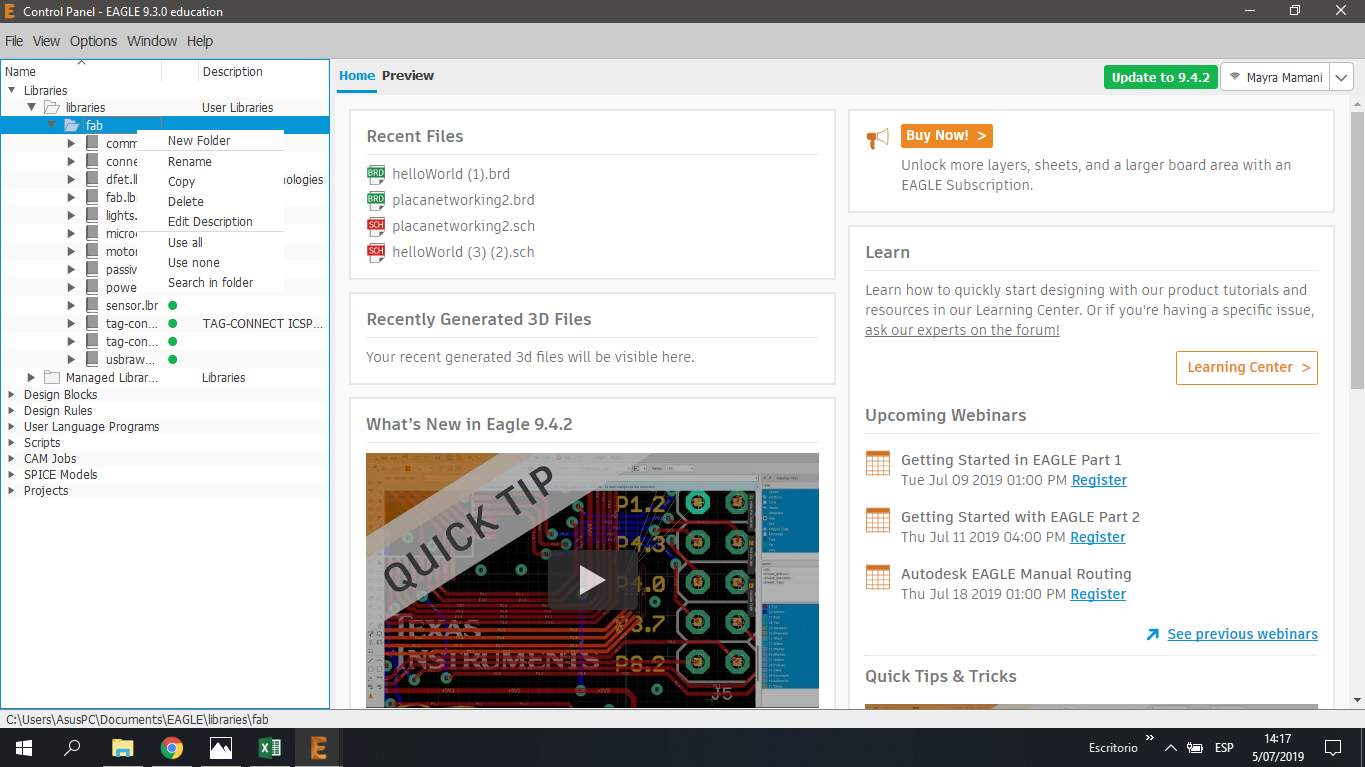This screenshot has height=767, width=1365.
Task: Open Google Chrome from the taskbar
Action: click(172, 747)
